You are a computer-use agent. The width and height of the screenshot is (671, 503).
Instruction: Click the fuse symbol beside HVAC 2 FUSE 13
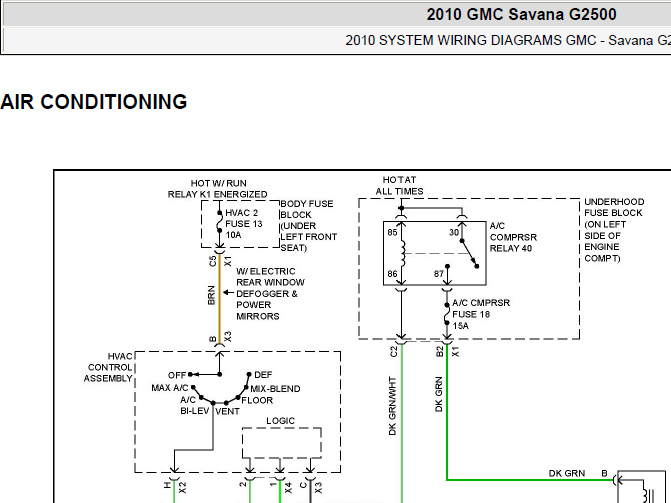pos(220,222)
